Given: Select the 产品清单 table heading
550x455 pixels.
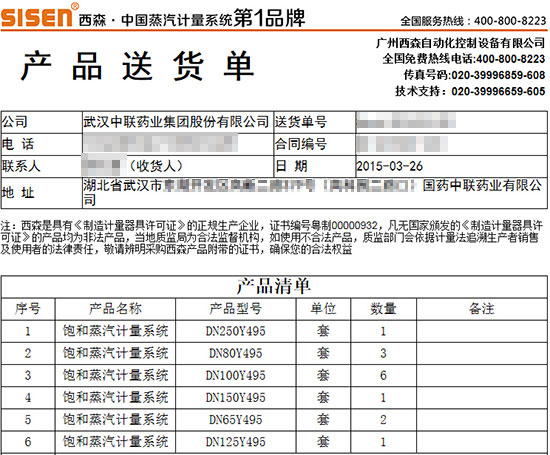Looking at the screenshot, I should pos(274,286).
